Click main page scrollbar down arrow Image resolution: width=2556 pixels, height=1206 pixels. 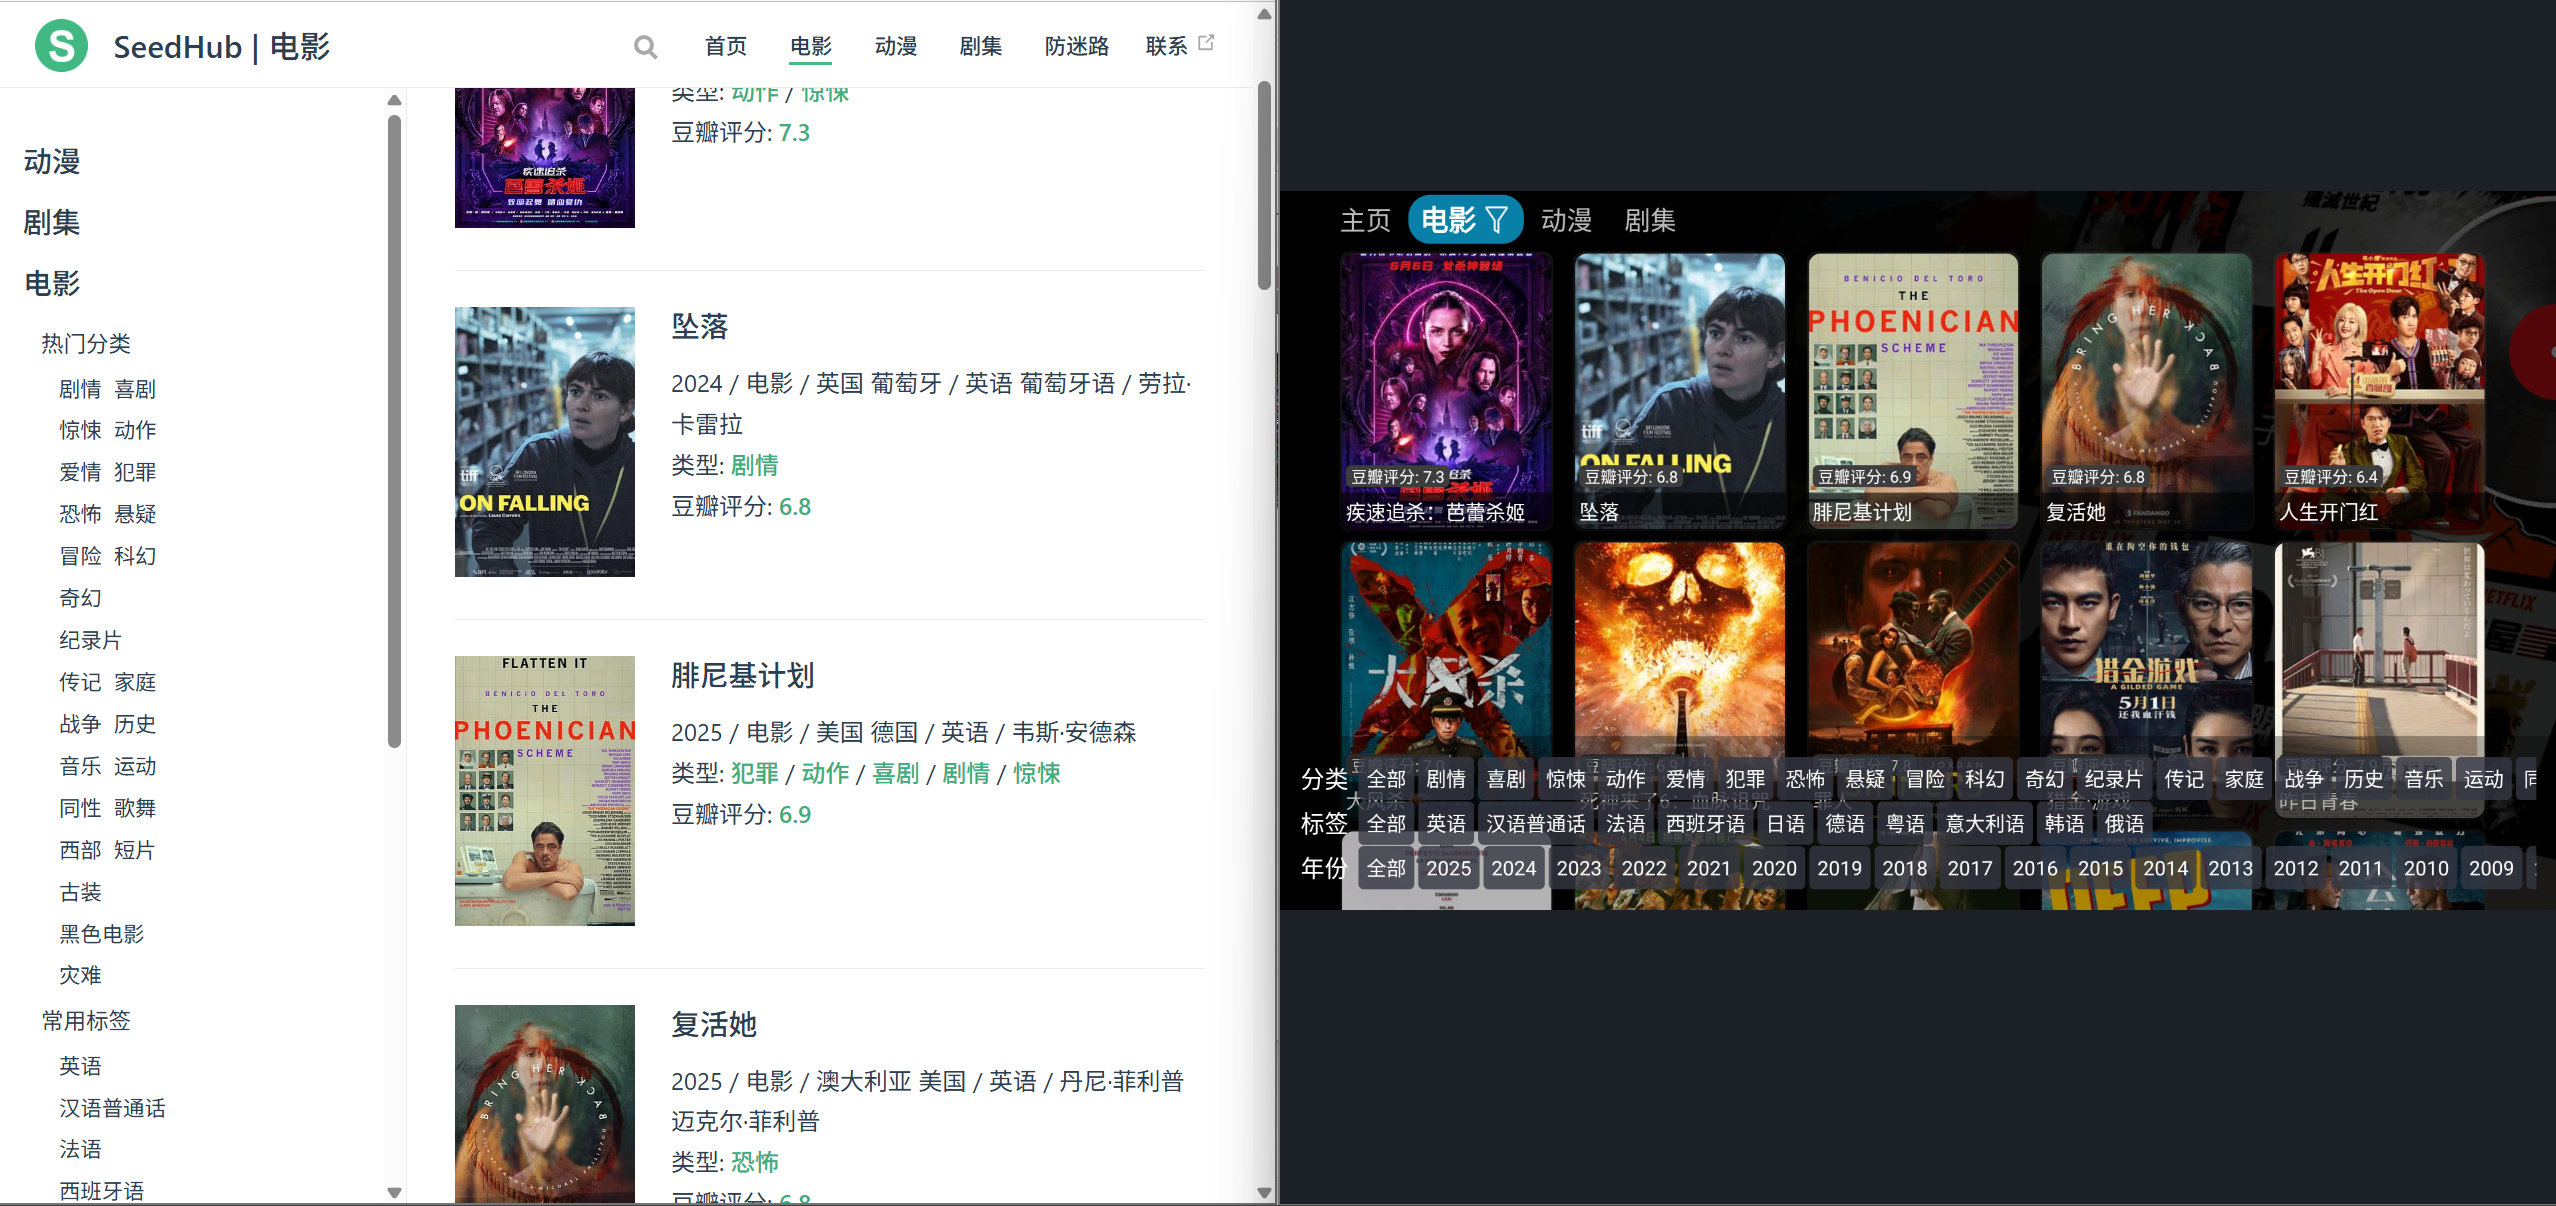1264,1192
